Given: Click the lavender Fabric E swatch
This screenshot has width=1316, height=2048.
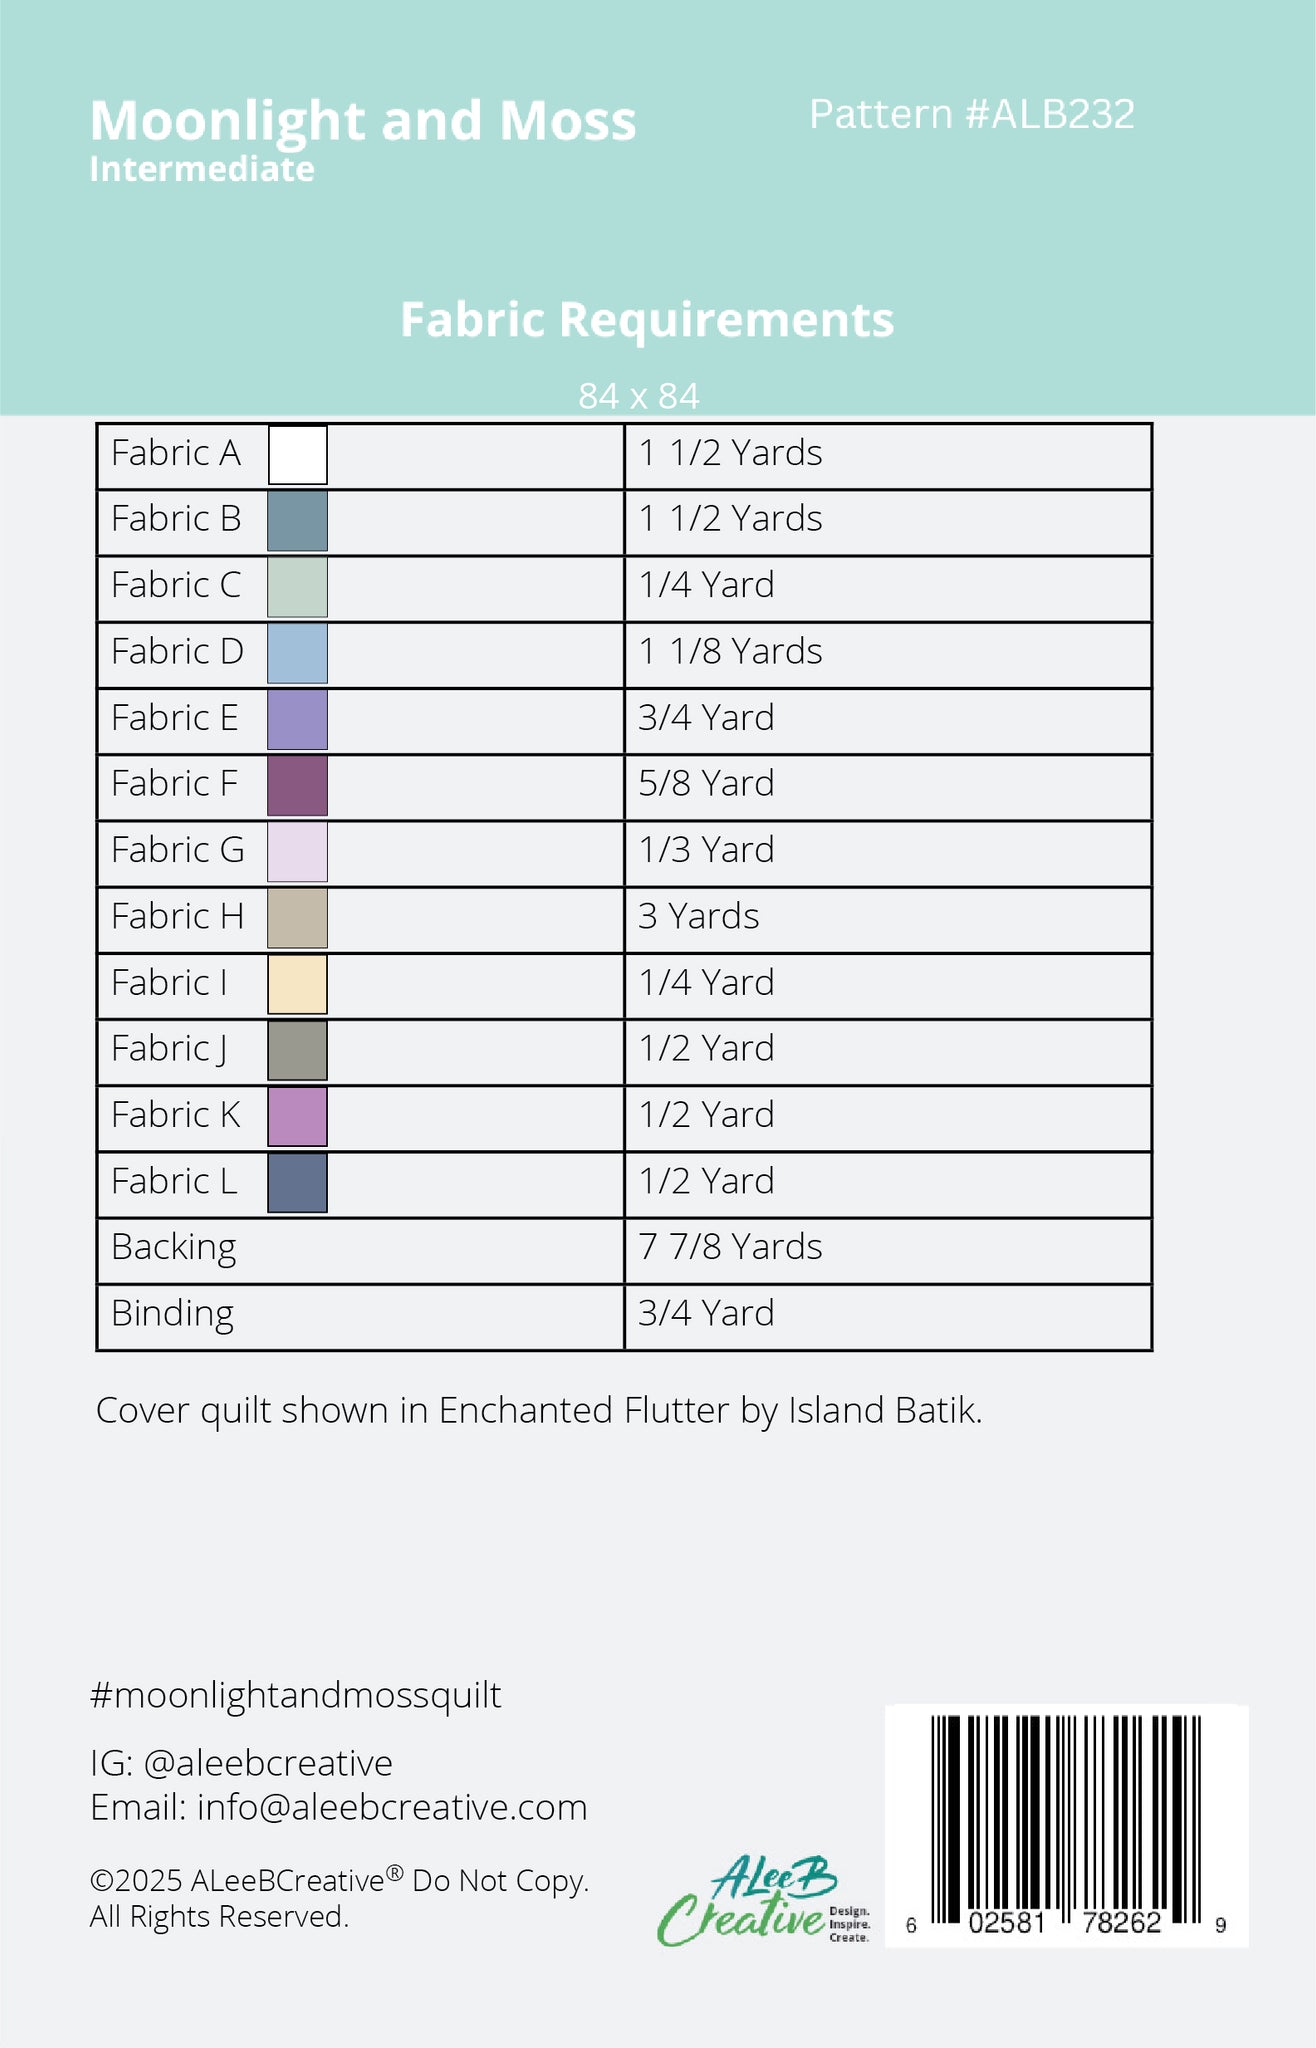Looking at the screenshot, I should pos(297,719).
